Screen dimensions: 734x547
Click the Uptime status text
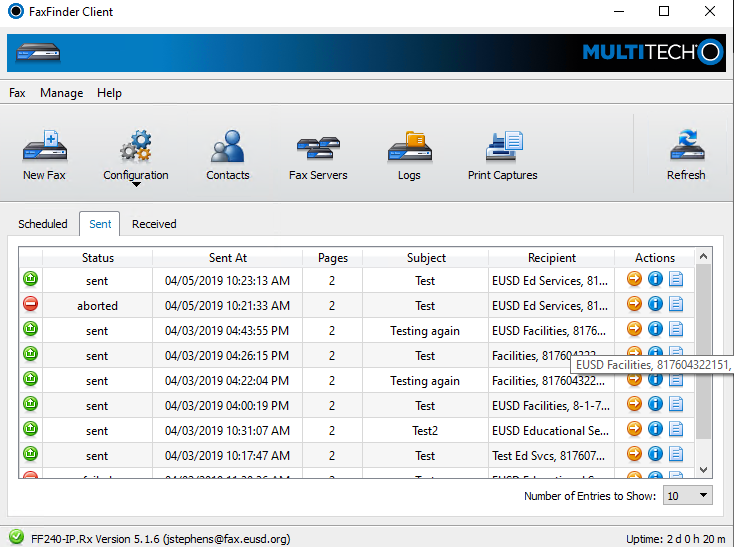pyautogui.click(x=675, y=539)
